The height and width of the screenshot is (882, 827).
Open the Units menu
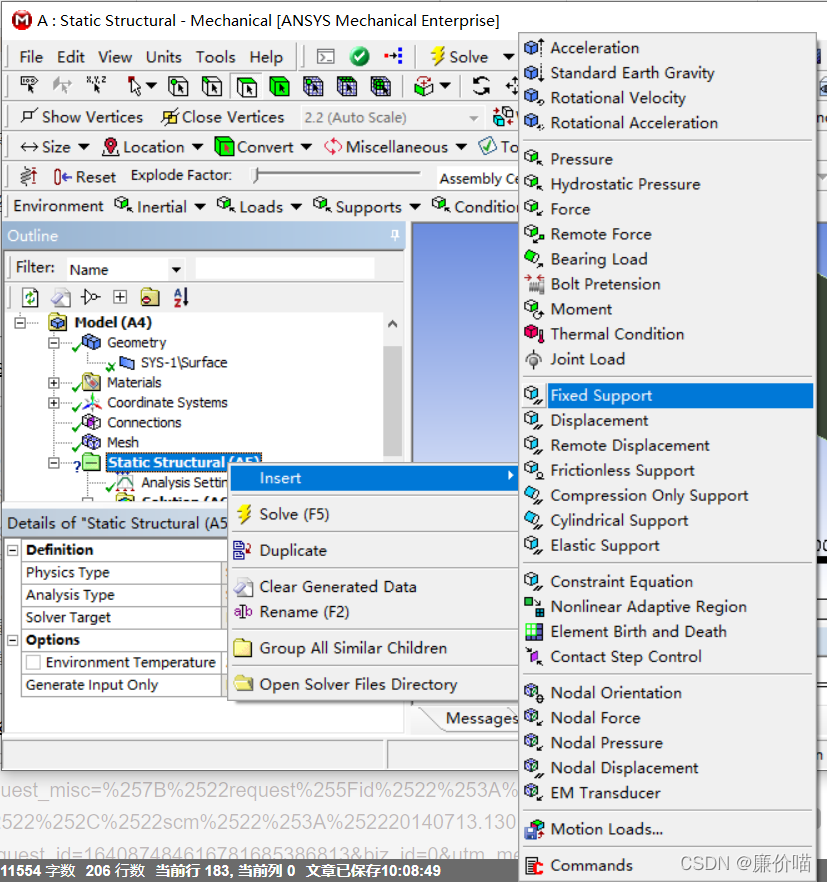click(164, 57)
